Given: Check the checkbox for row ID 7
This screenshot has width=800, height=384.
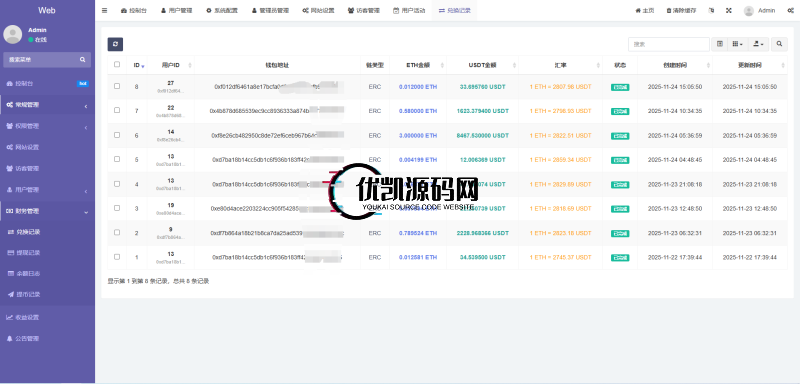Looking at the screenshot, I should 117,110.
